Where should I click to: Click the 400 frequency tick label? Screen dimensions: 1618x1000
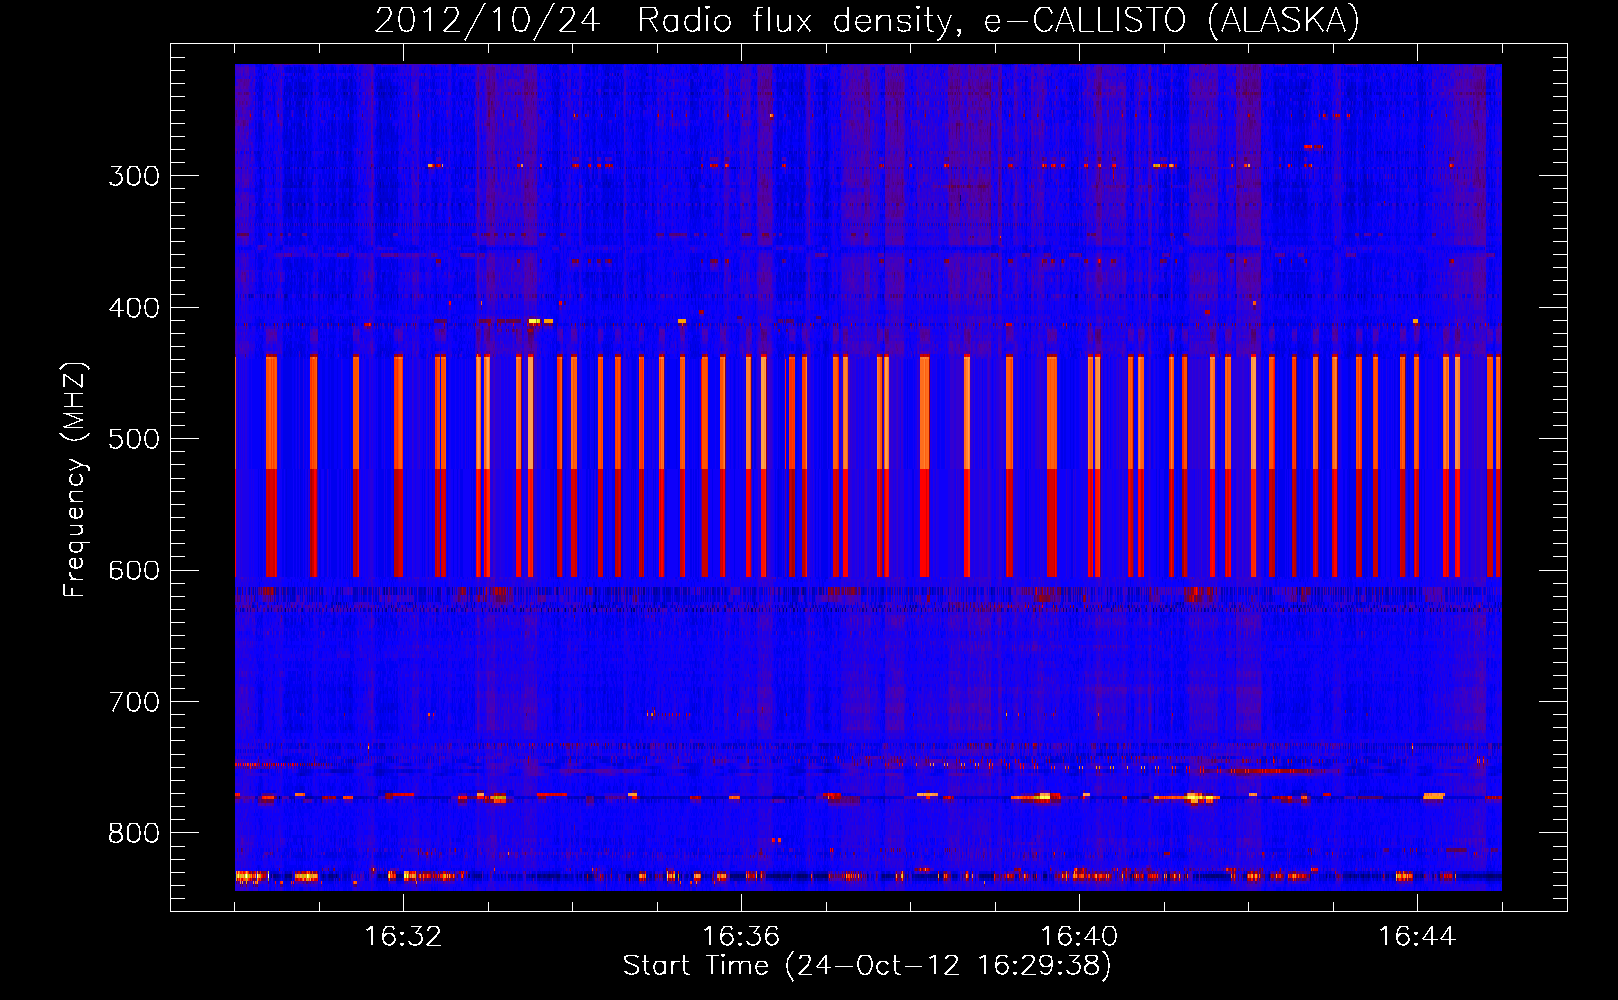tap(134, 308)
